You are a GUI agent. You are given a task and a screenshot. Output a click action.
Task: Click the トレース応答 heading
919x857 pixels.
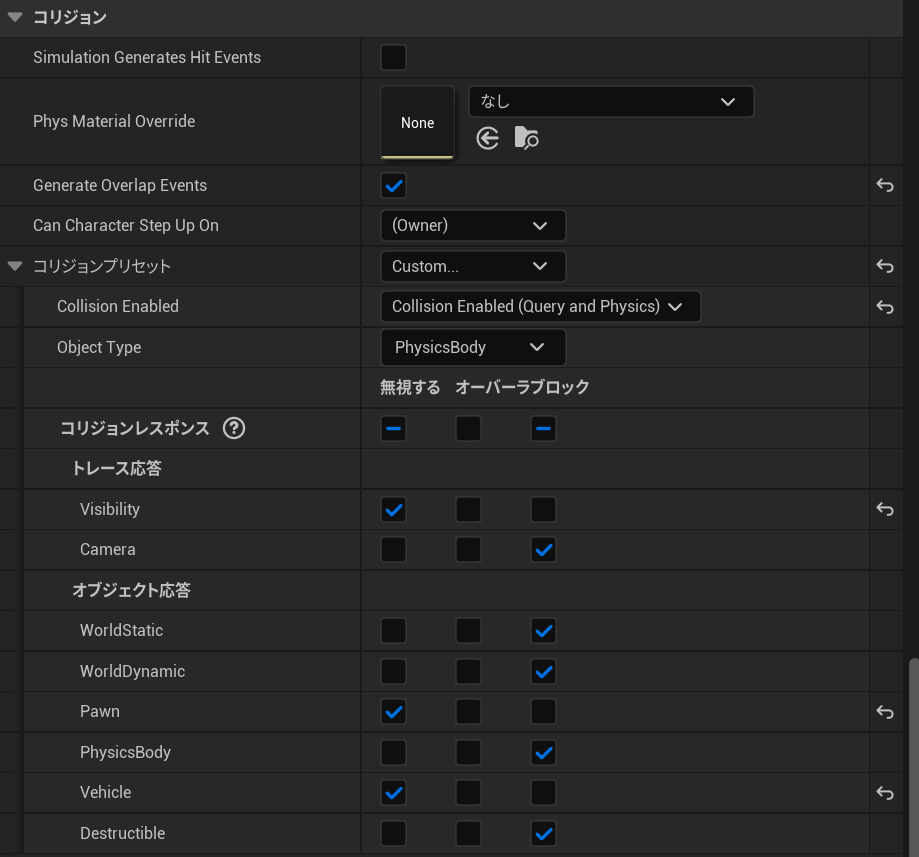pyautogui.click(x=117, y=468)
